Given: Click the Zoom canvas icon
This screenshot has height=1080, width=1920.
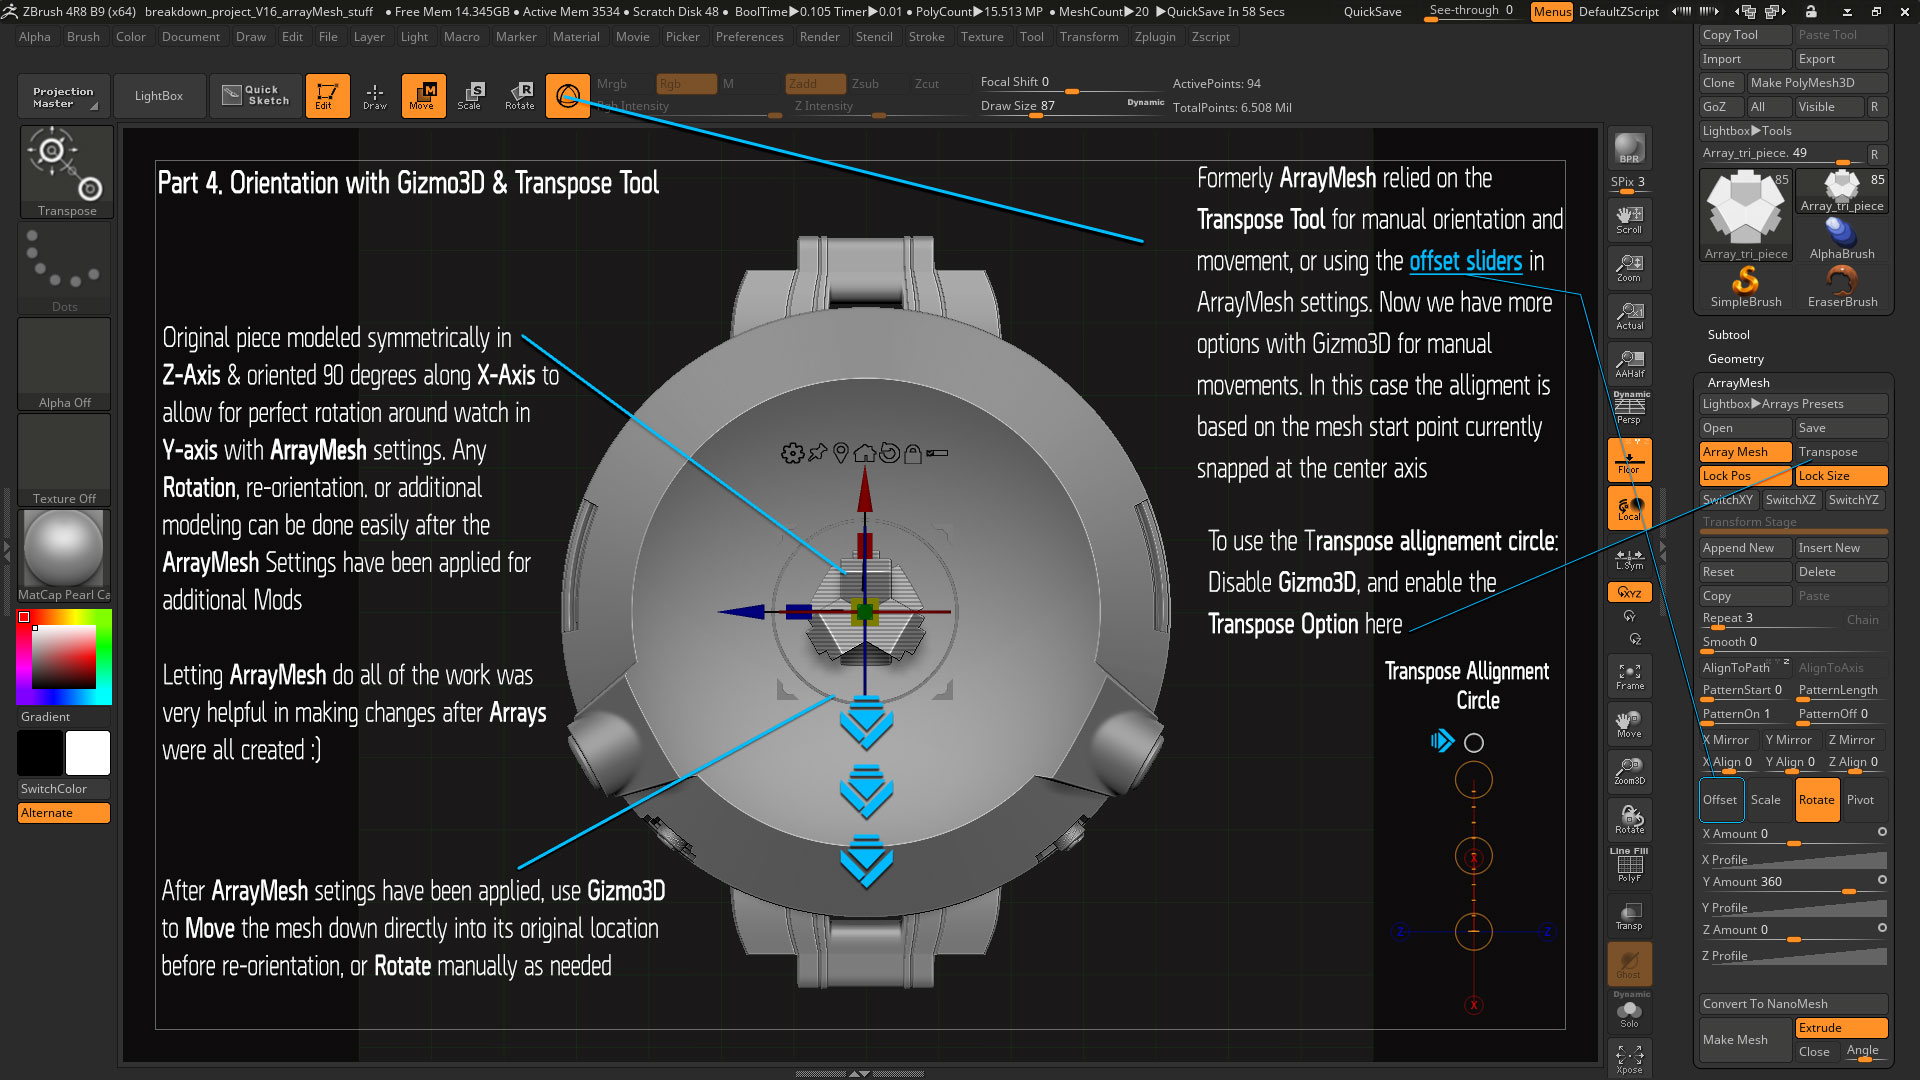Looking at the screenshot, I should (1629, 267).
